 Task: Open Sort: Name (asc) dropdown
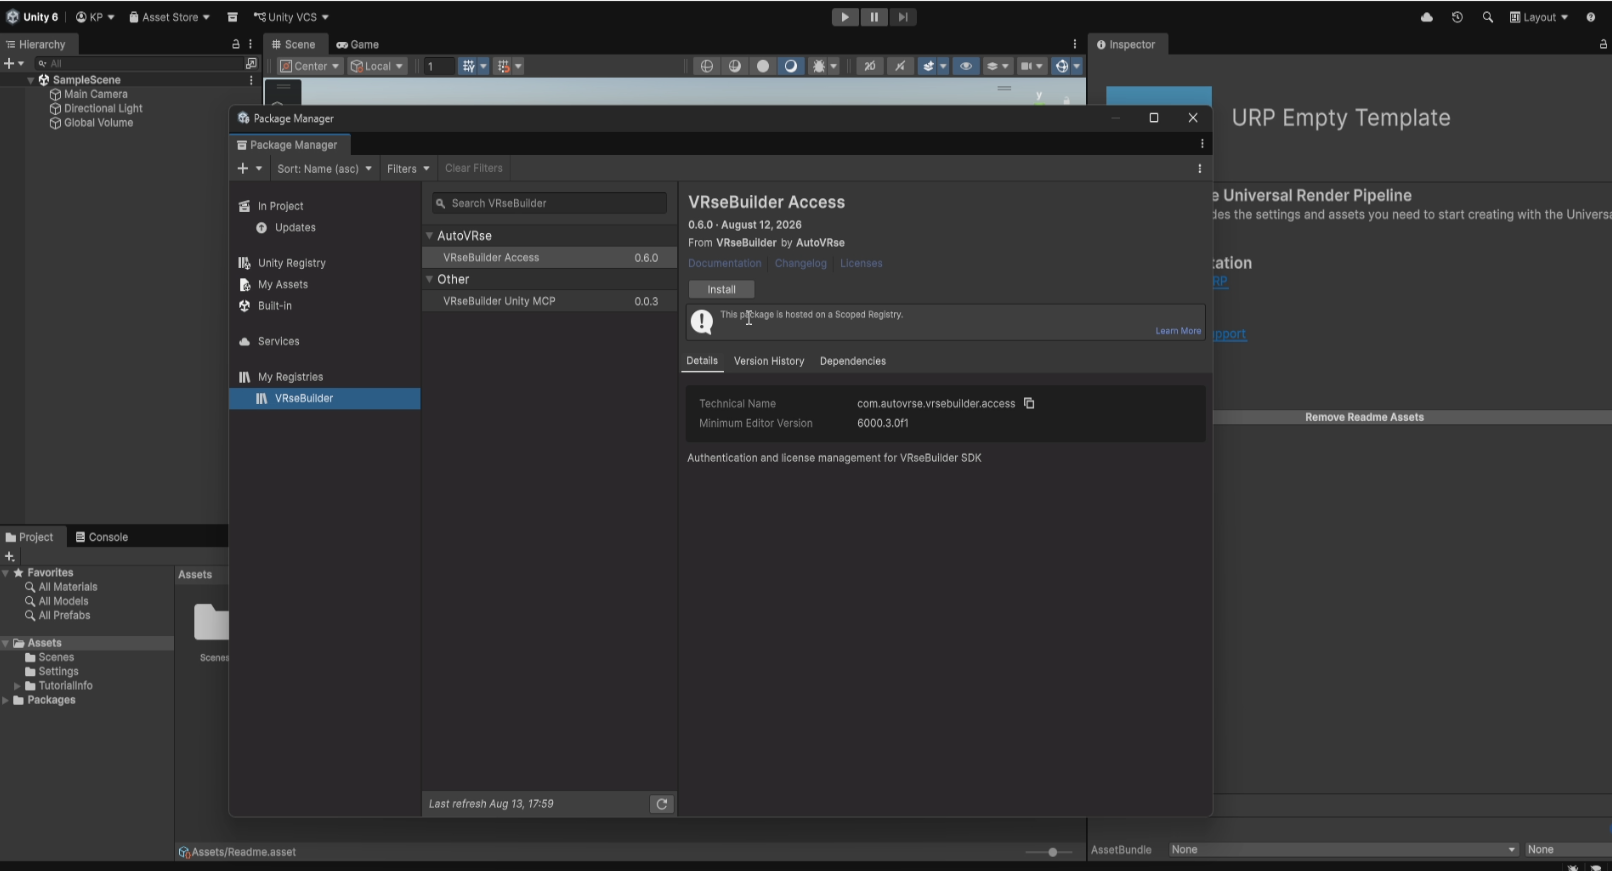(x=324, y=168)
